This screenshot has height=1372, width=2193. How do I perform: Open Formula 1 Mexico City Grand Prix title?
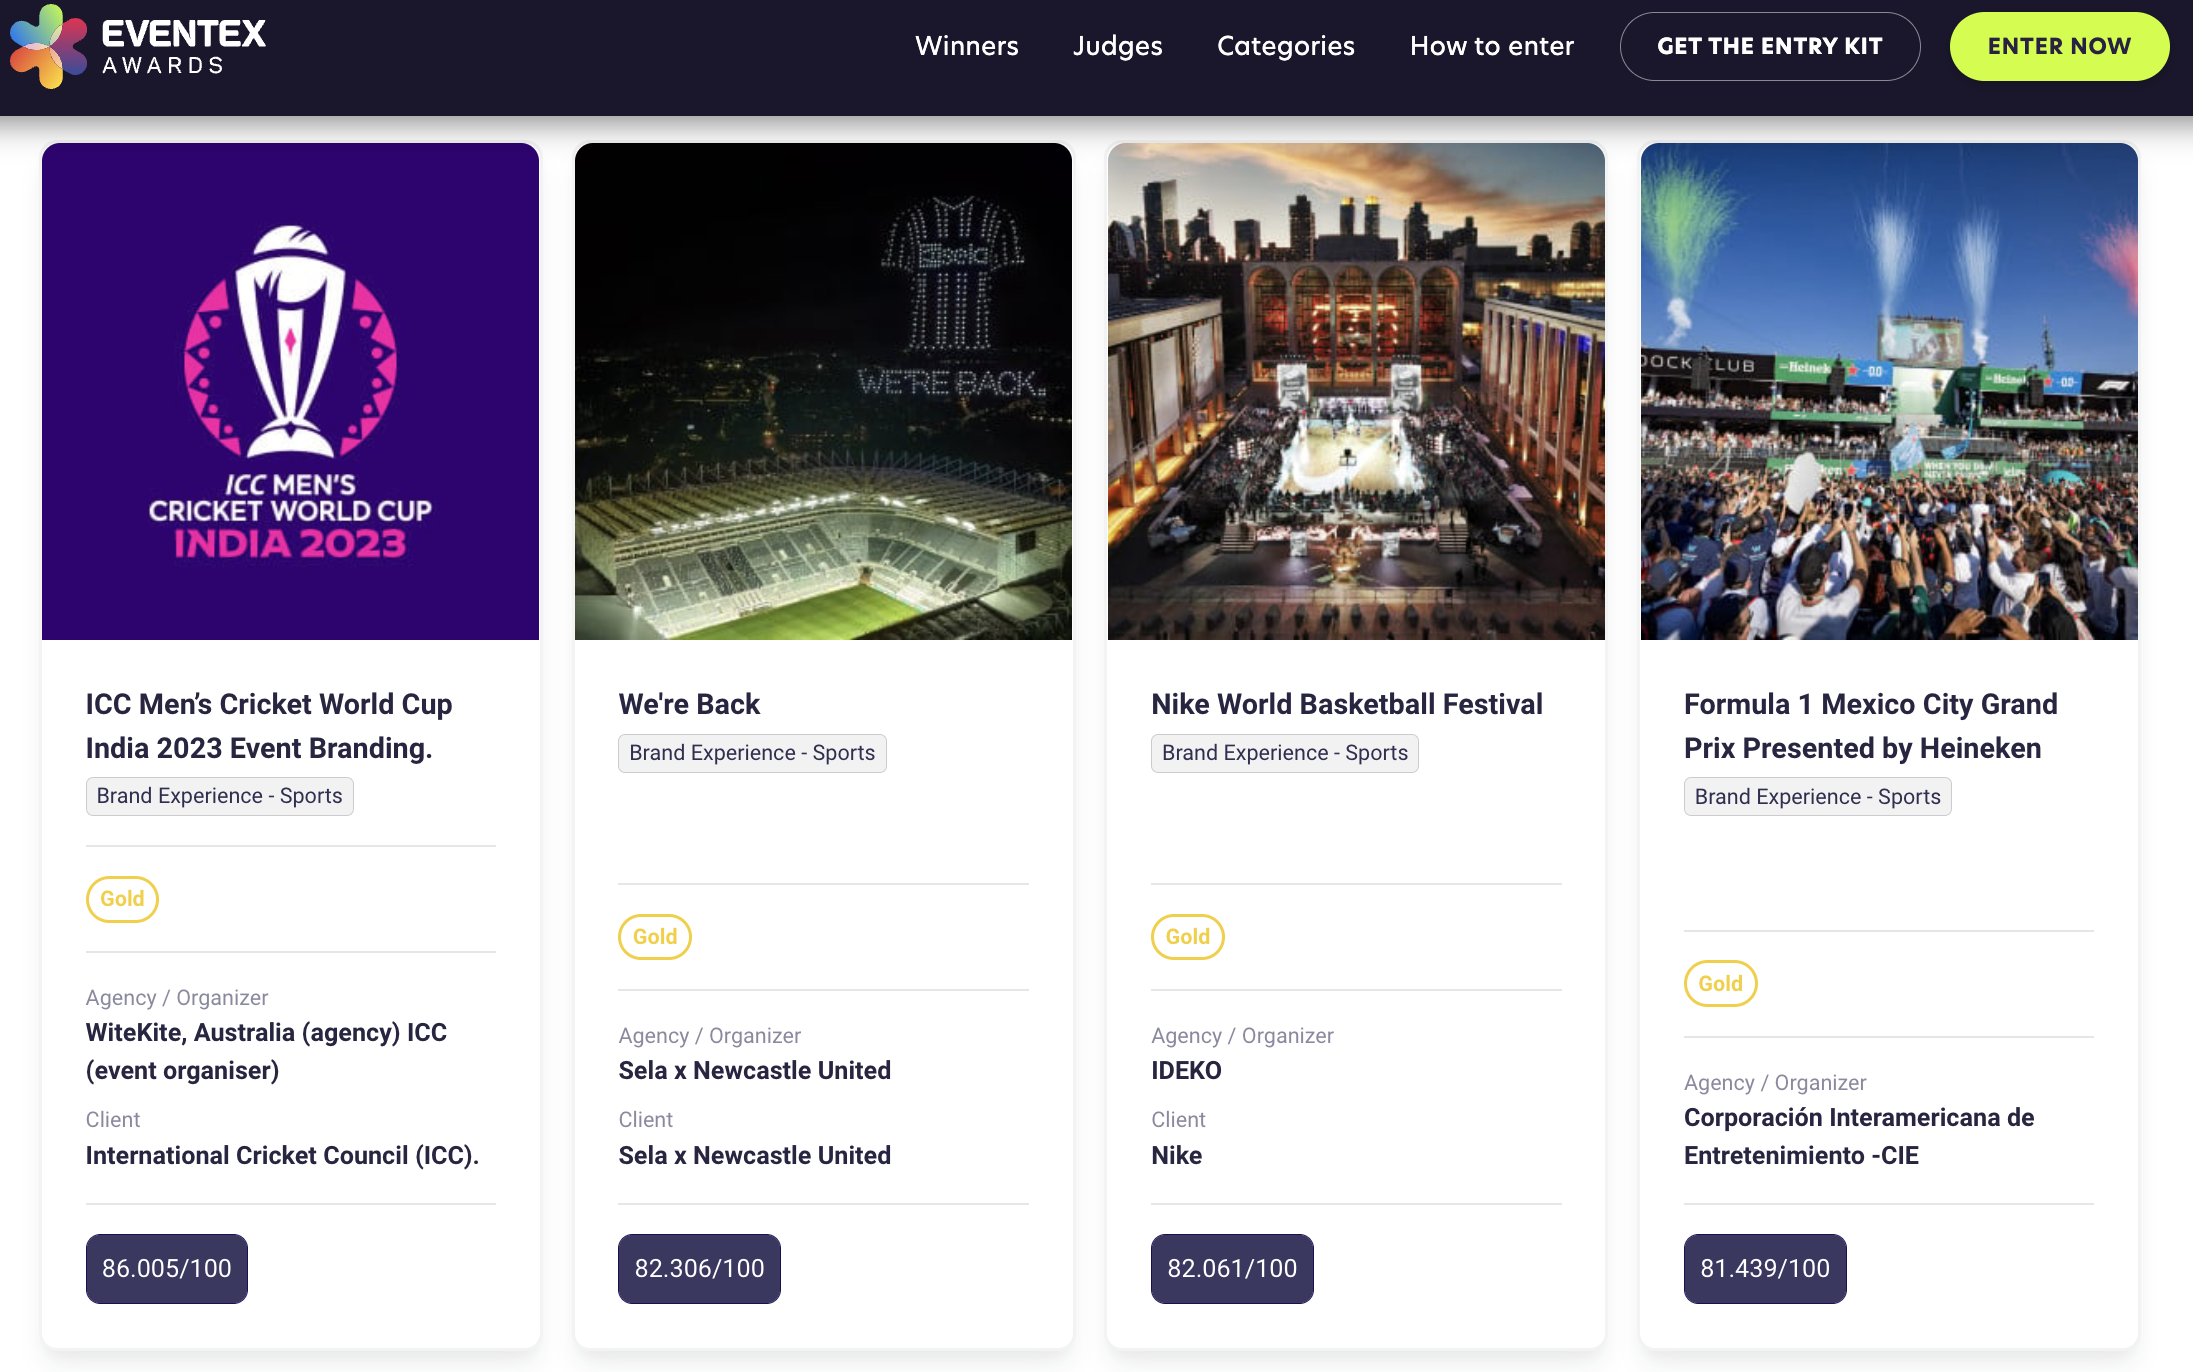(1870, 726)
